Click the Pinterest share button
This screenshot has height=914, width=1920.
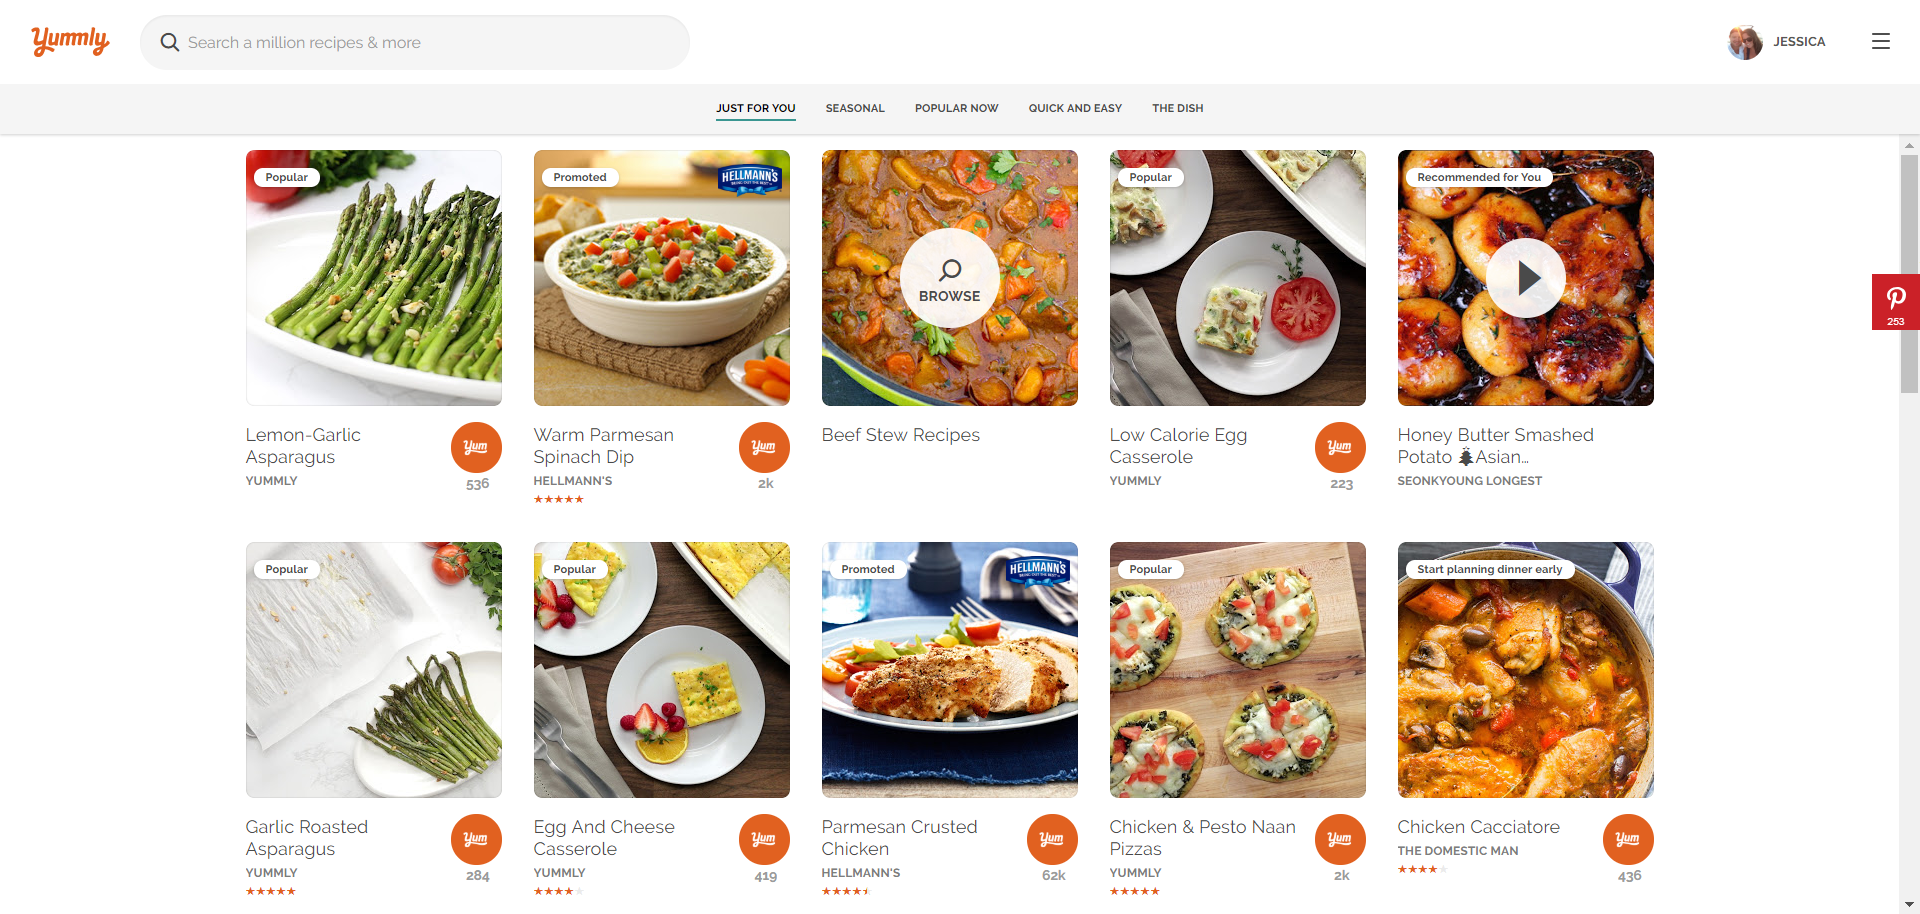click(x=1895, y=301)
